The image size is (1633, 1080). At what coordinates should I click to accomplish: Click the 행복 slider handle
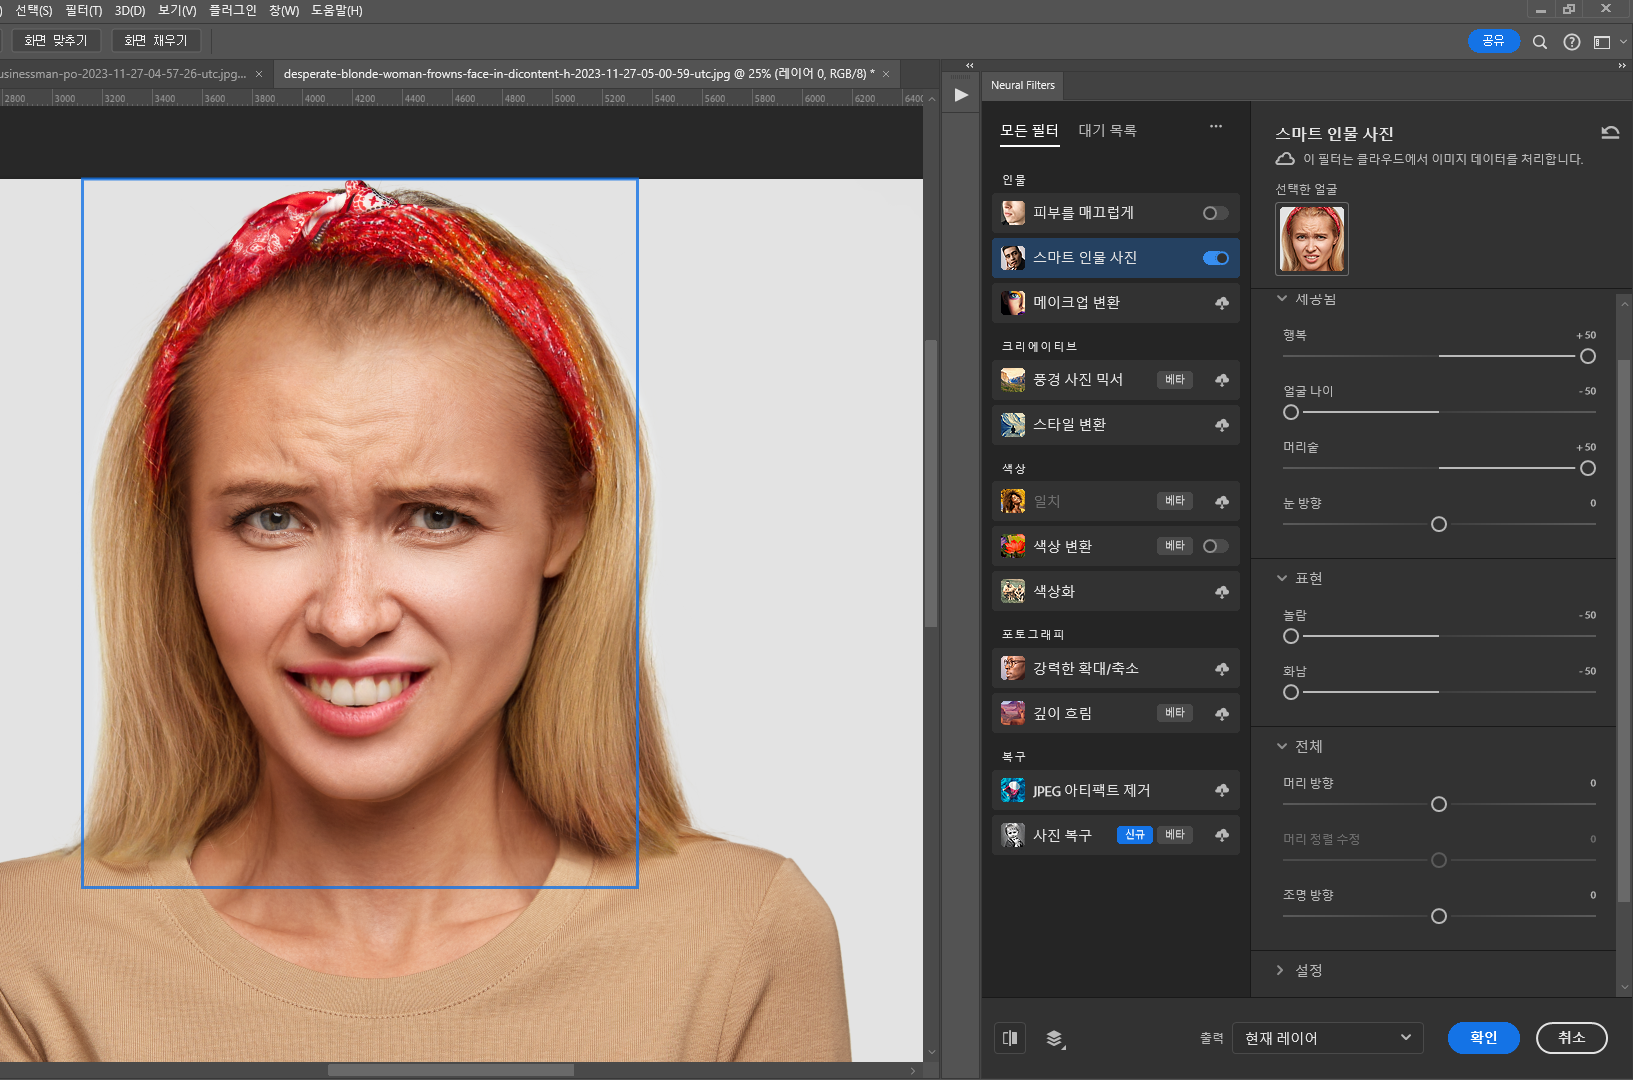[1588, 356]
